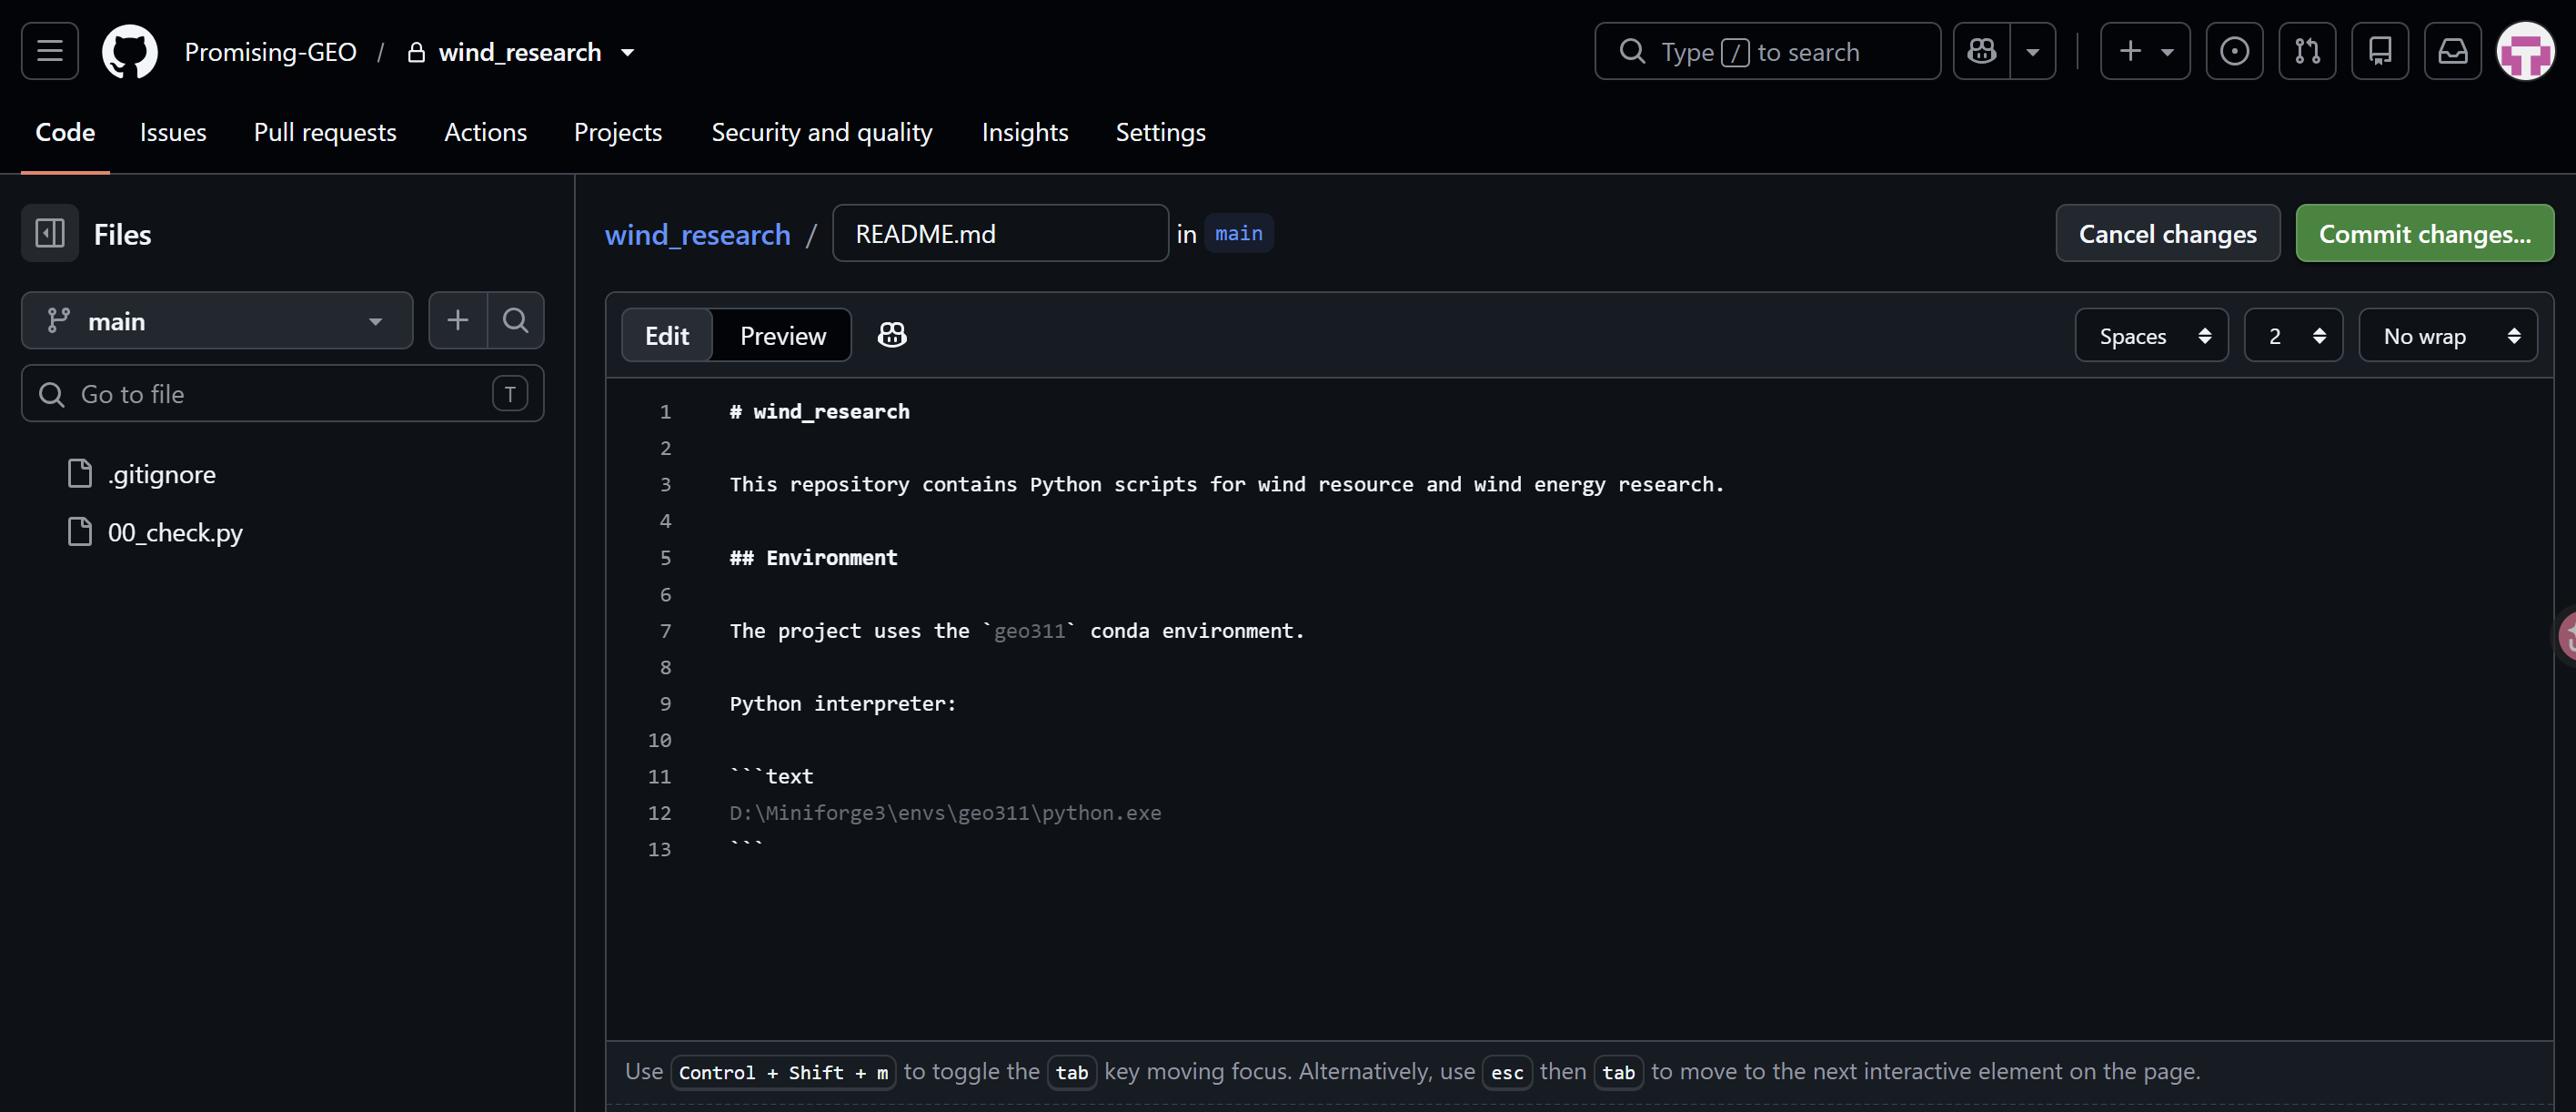Open the Projects tab

pyautogui.click(x=618, y=132)
